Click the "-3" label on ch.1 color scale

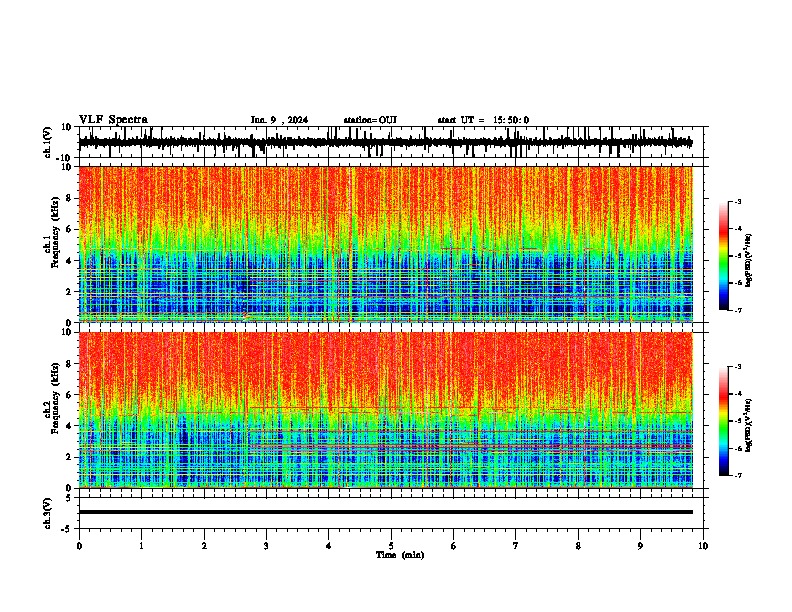point(738,202)
